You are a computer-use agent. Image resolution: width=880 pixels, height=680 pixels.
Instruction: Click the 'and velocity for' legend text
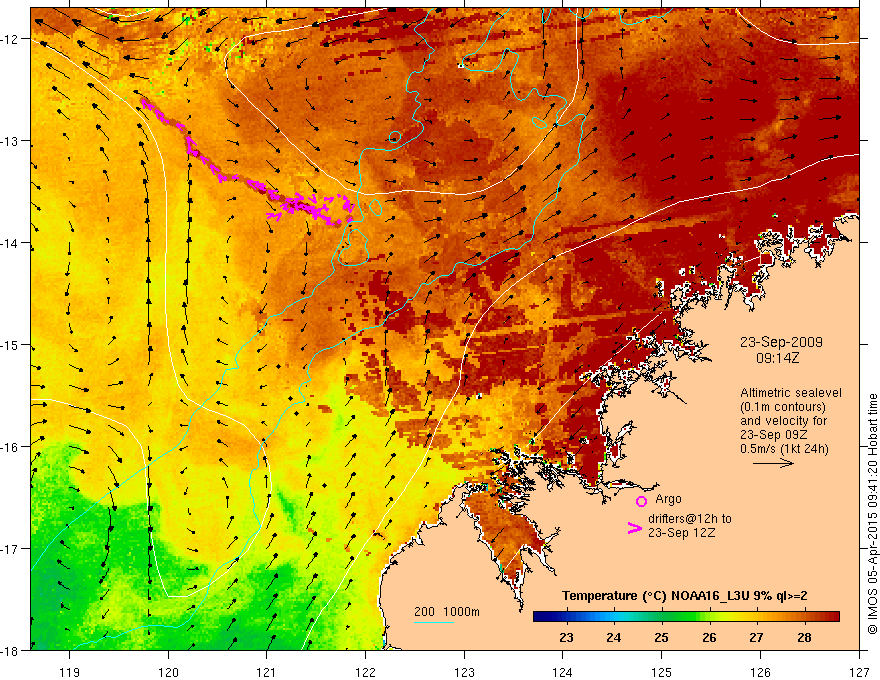point(783,421)
